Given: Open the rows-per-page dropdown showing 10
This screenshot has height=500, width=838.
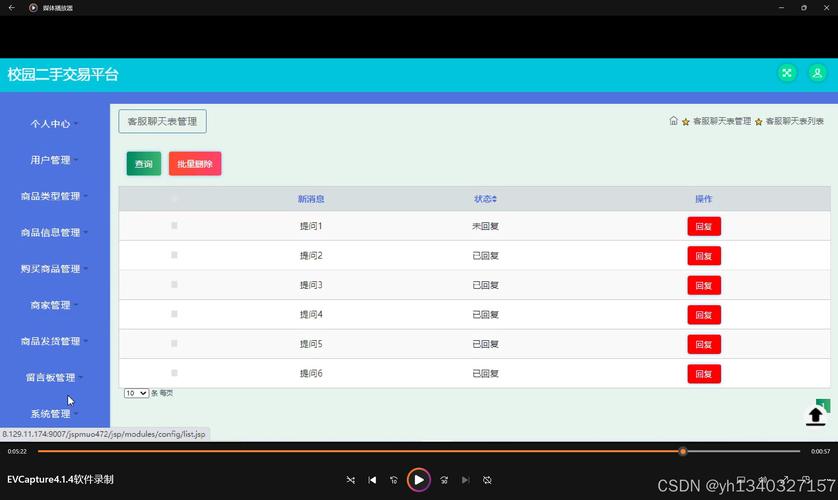Looking at the screenshot, I should (x=136, y=393).
